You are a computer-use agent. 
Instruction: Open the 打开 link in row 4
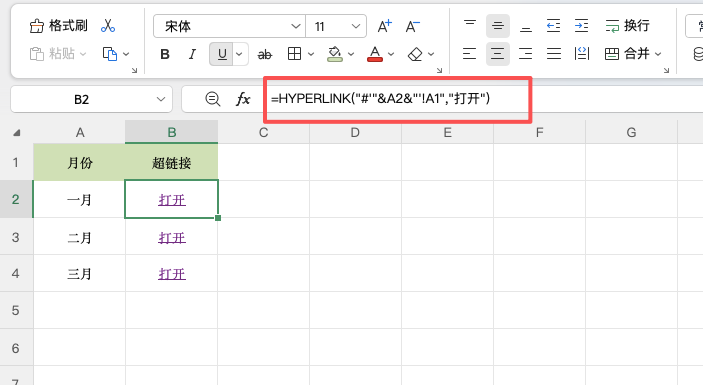click(172, 274)
